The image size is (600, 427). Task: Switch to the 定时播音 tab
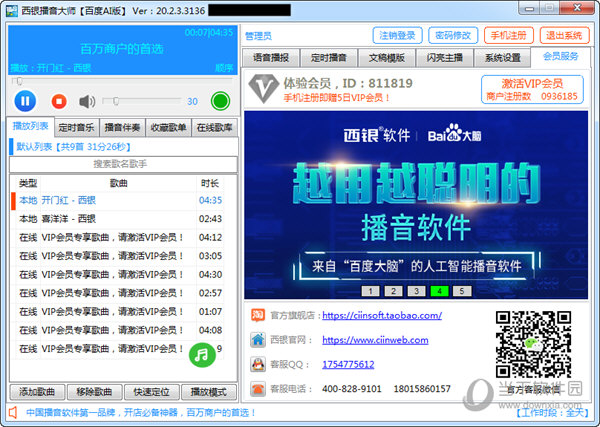pos(329,58)
